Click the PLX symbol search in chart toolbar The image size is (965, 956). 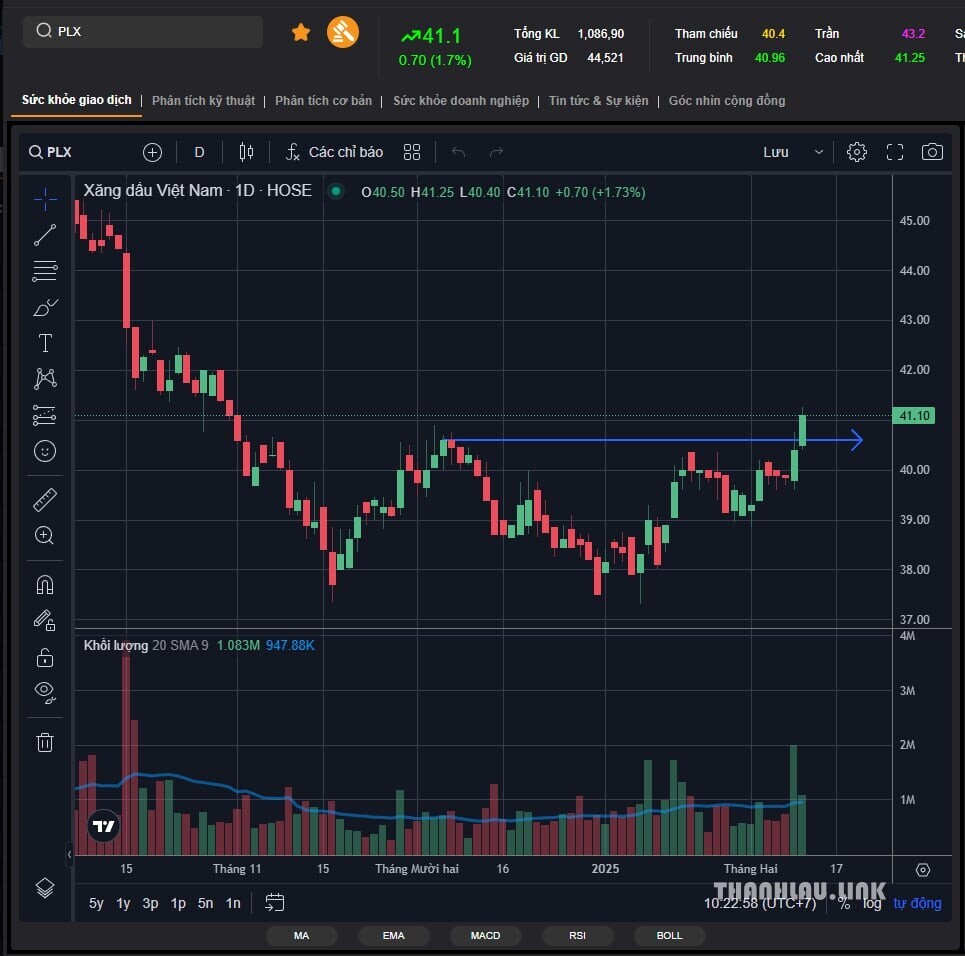(50, 152)
